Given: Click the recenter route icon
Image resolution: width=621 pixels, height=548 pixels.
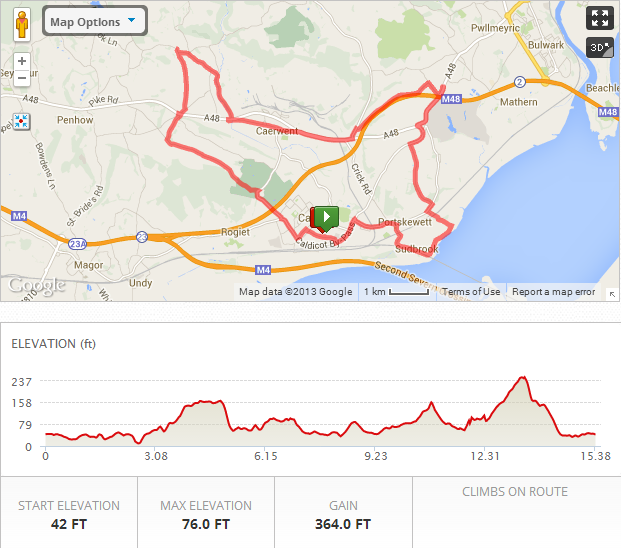Looking at the screenshot, I should (x=21, y=122).
